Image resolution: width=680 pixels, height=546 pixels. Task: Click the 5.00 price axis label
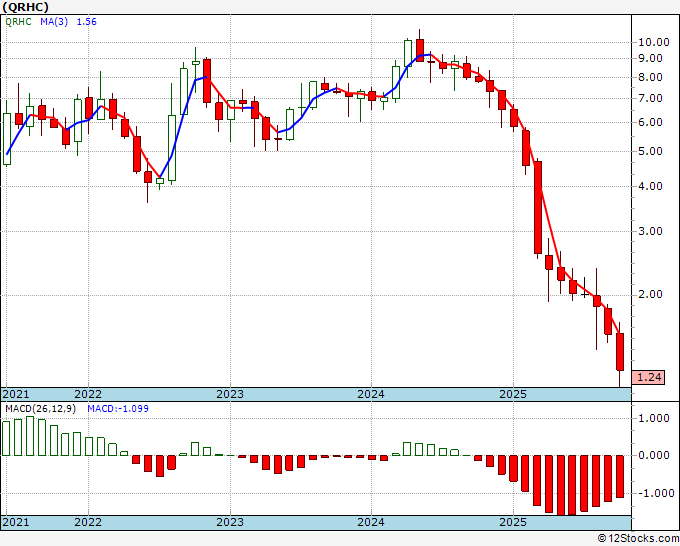coord(650,152)
